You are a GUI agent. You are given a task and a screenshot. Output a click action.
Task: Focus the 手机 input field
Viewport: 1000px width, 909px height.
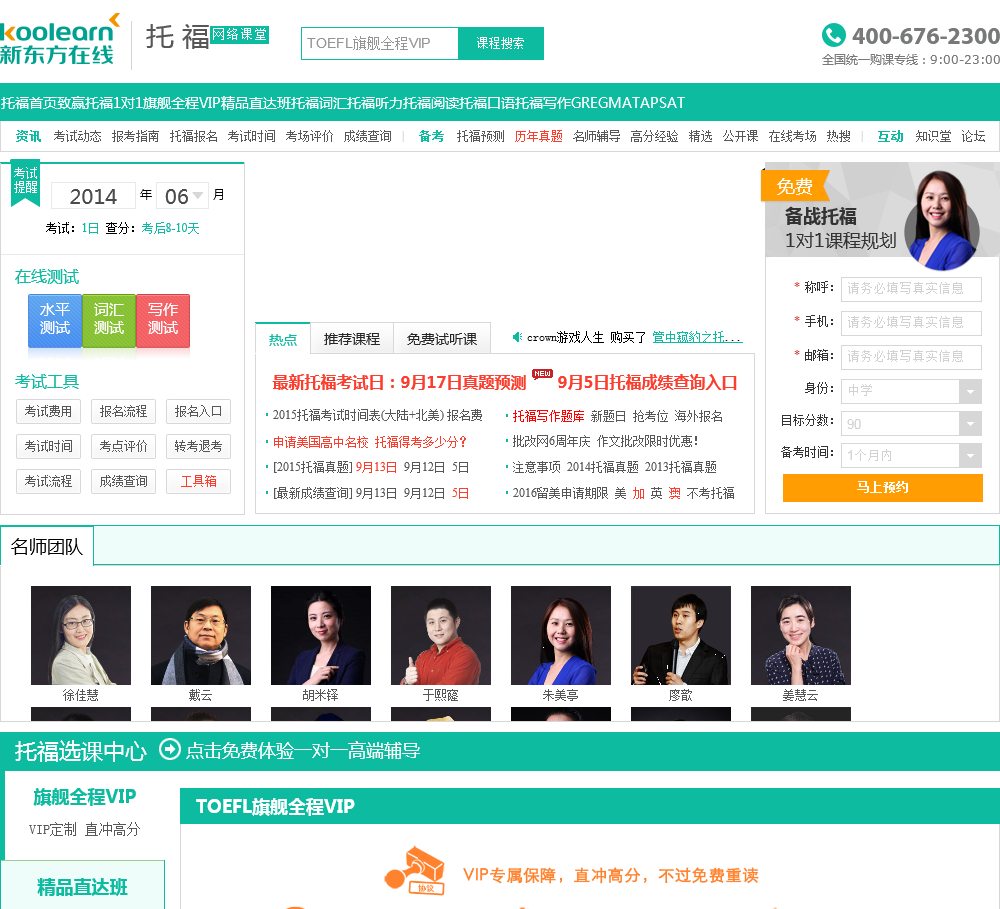coord(911,322)
